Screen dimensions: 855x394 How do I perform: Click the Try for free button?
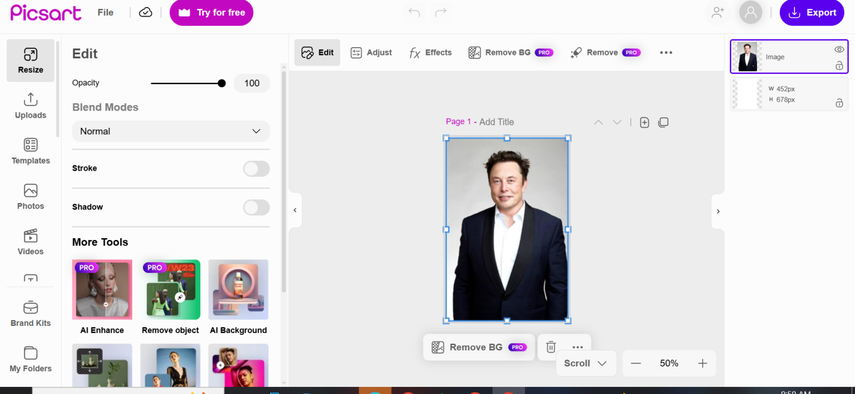click(212, 13)
